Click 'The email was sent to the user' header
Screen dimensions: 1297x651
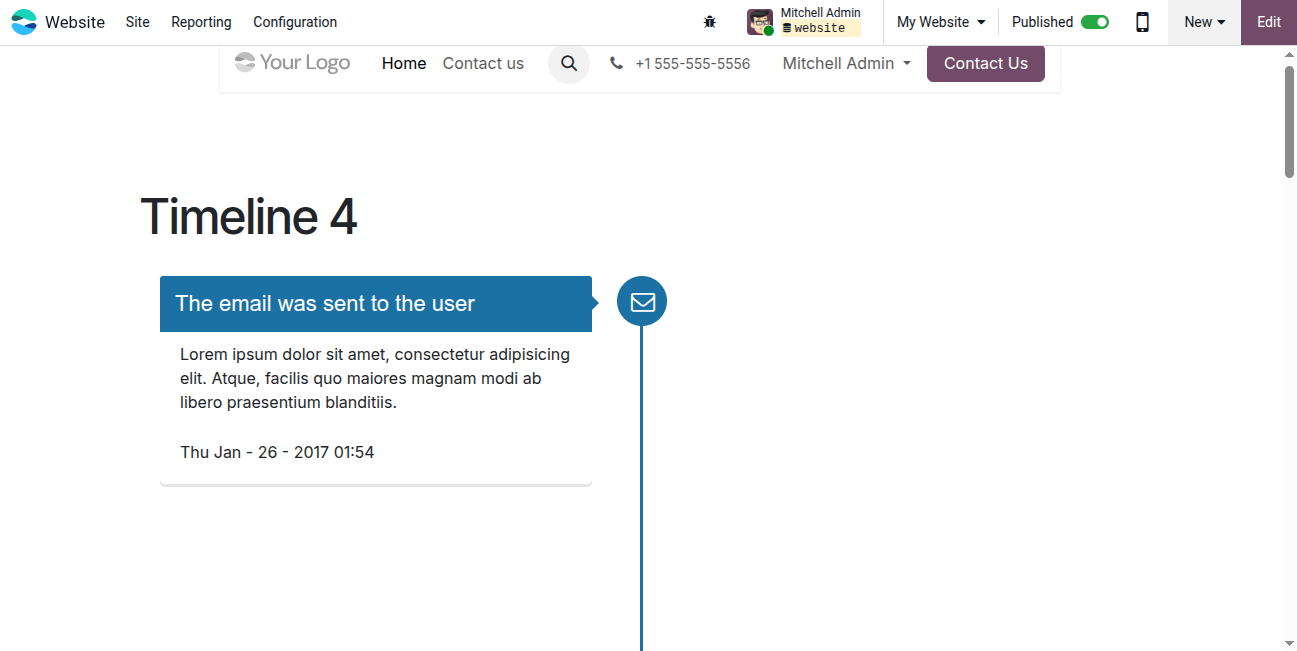(x=376, y=304)
